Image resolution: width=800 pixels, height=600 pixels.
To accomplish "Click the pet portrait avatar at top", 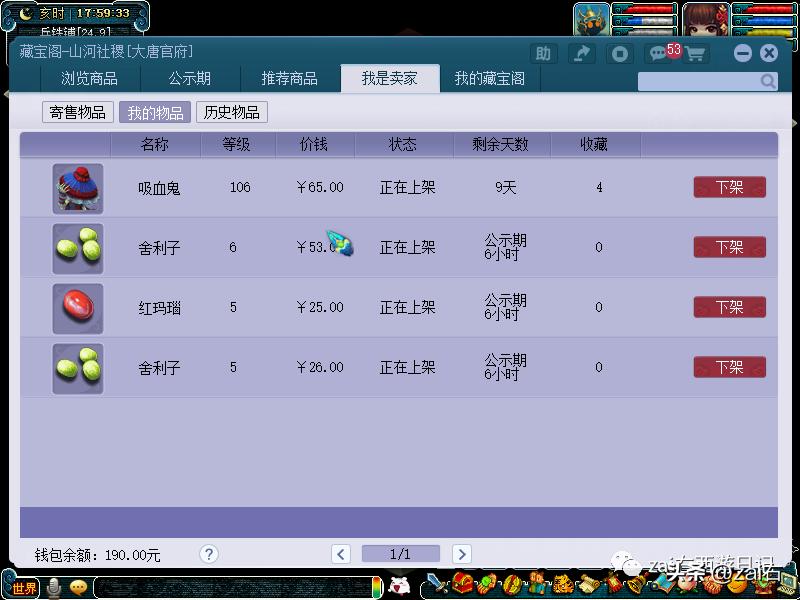I will click(591, 19).
